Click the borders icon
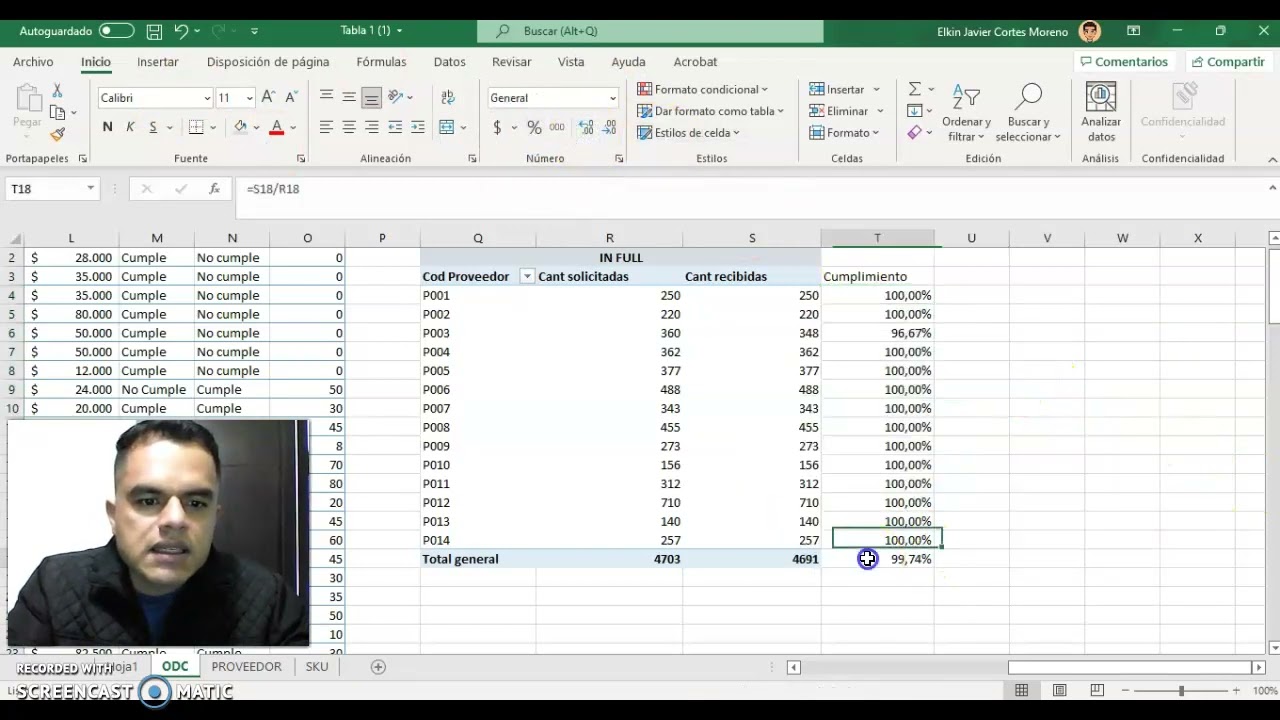This screenshot has height=720, width=1280. (x=196, y=127)
